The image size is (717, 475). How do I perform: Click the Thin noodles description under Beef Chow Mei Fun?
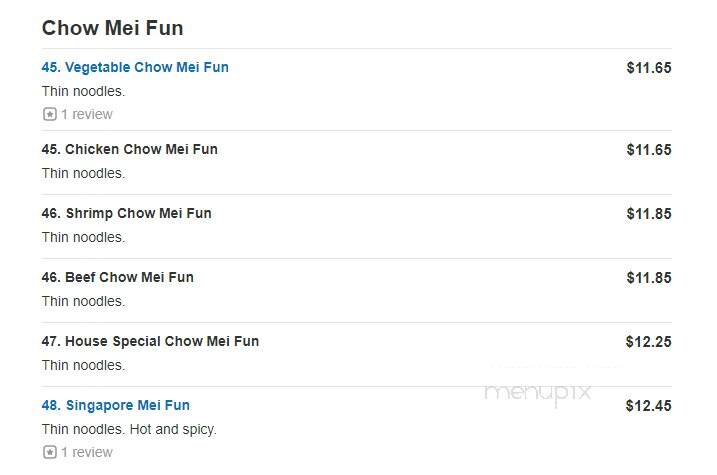(83, 301)
